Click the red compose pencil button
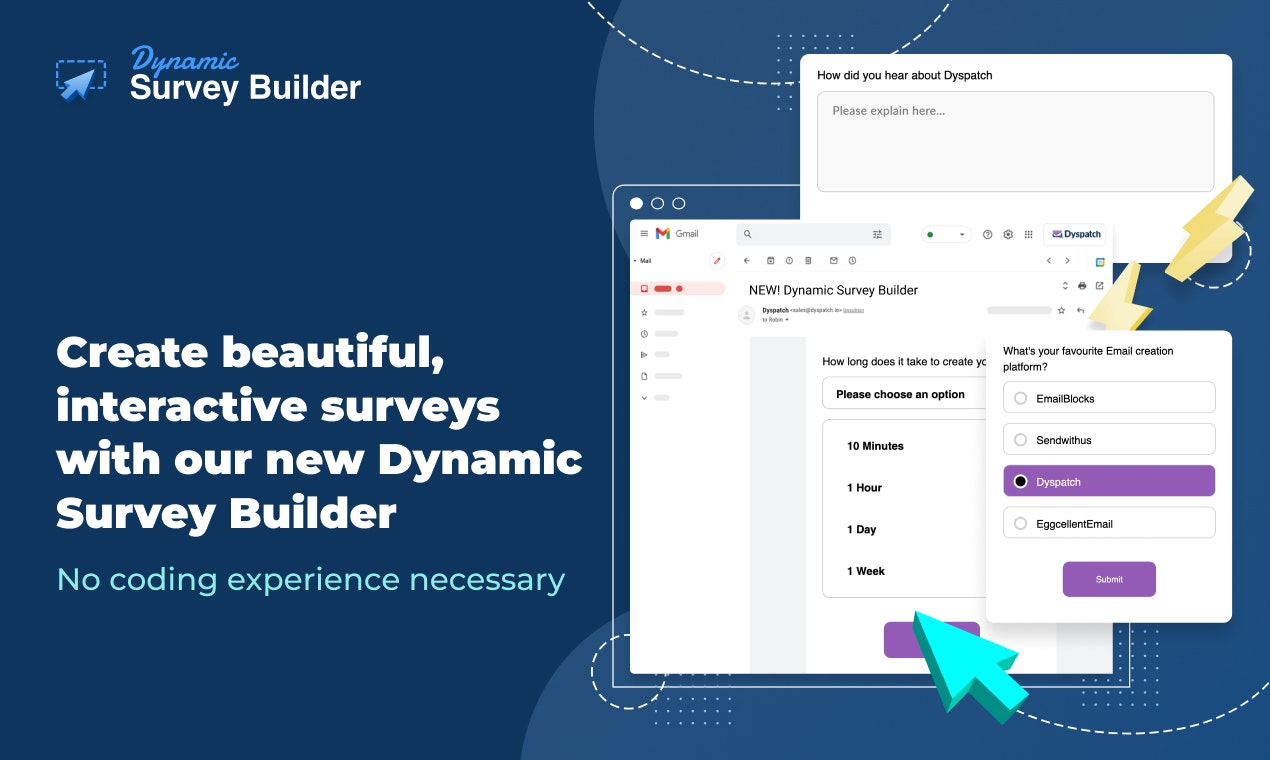Image resolution: width=1270 pixels, height=760 pixels. (x=717, y=261)
